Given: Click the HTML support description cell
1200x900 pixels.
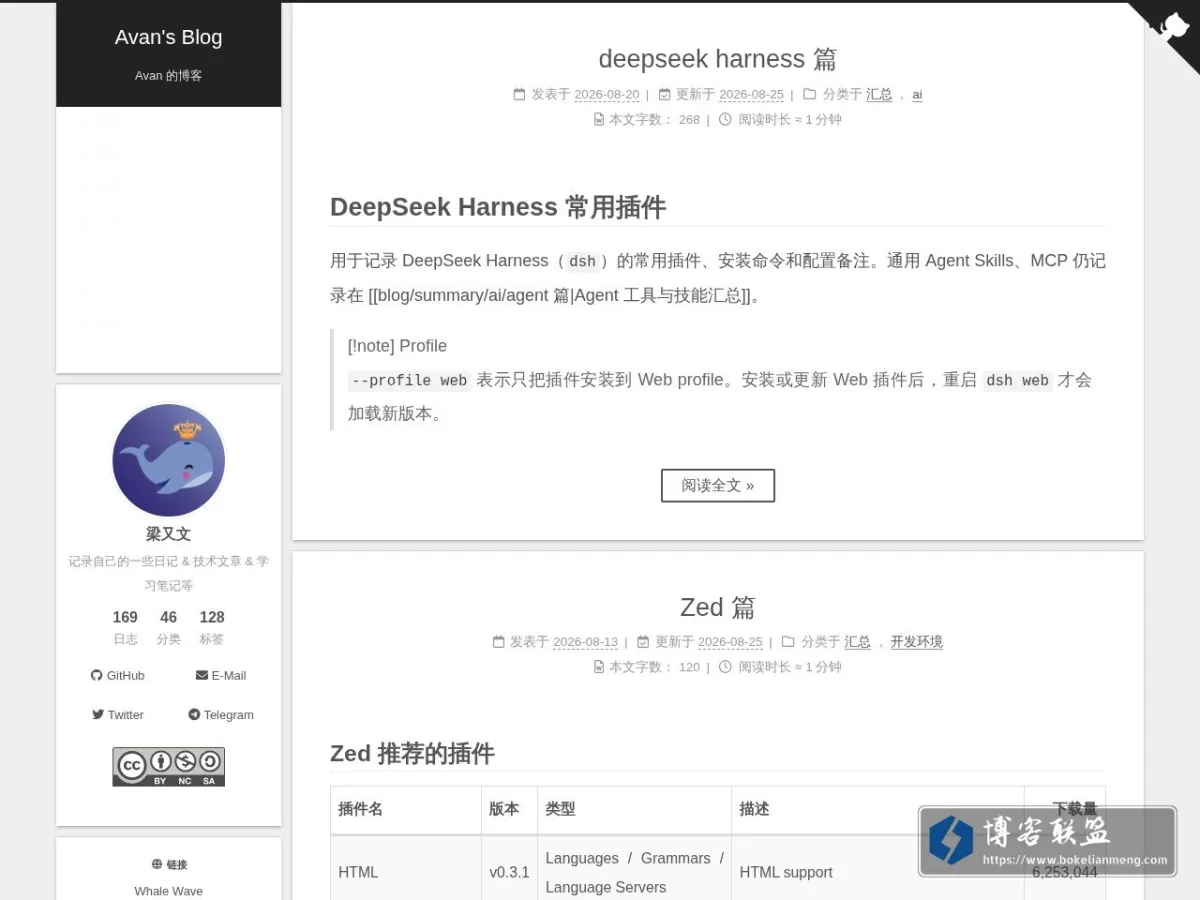Looking at the screenshot, I should [878, 872].
